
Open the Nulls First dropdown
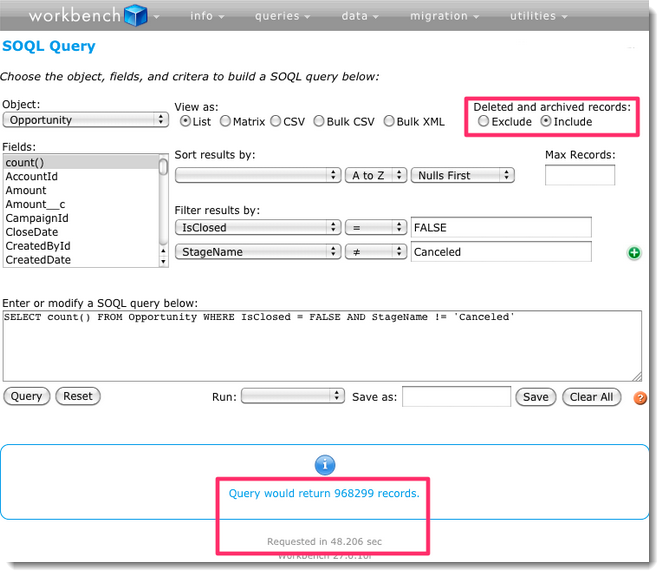click(x=463, y=175)
